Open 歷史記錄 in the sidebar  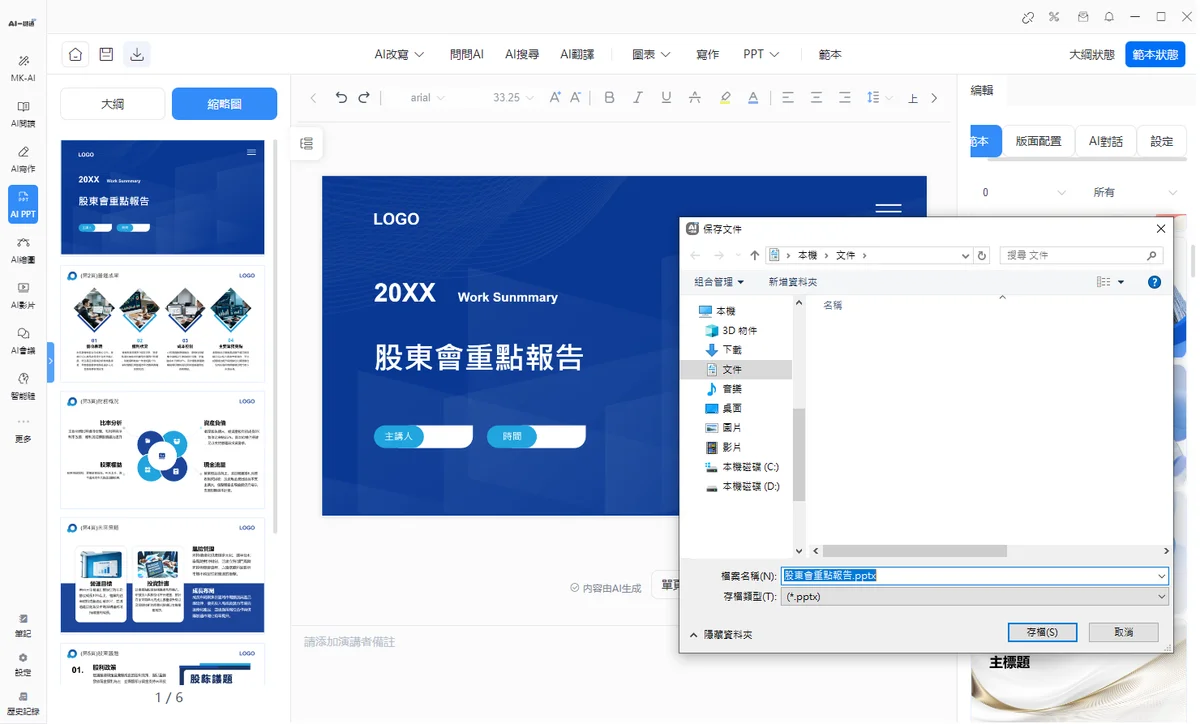pyautogui.click(x=22, y=703)
